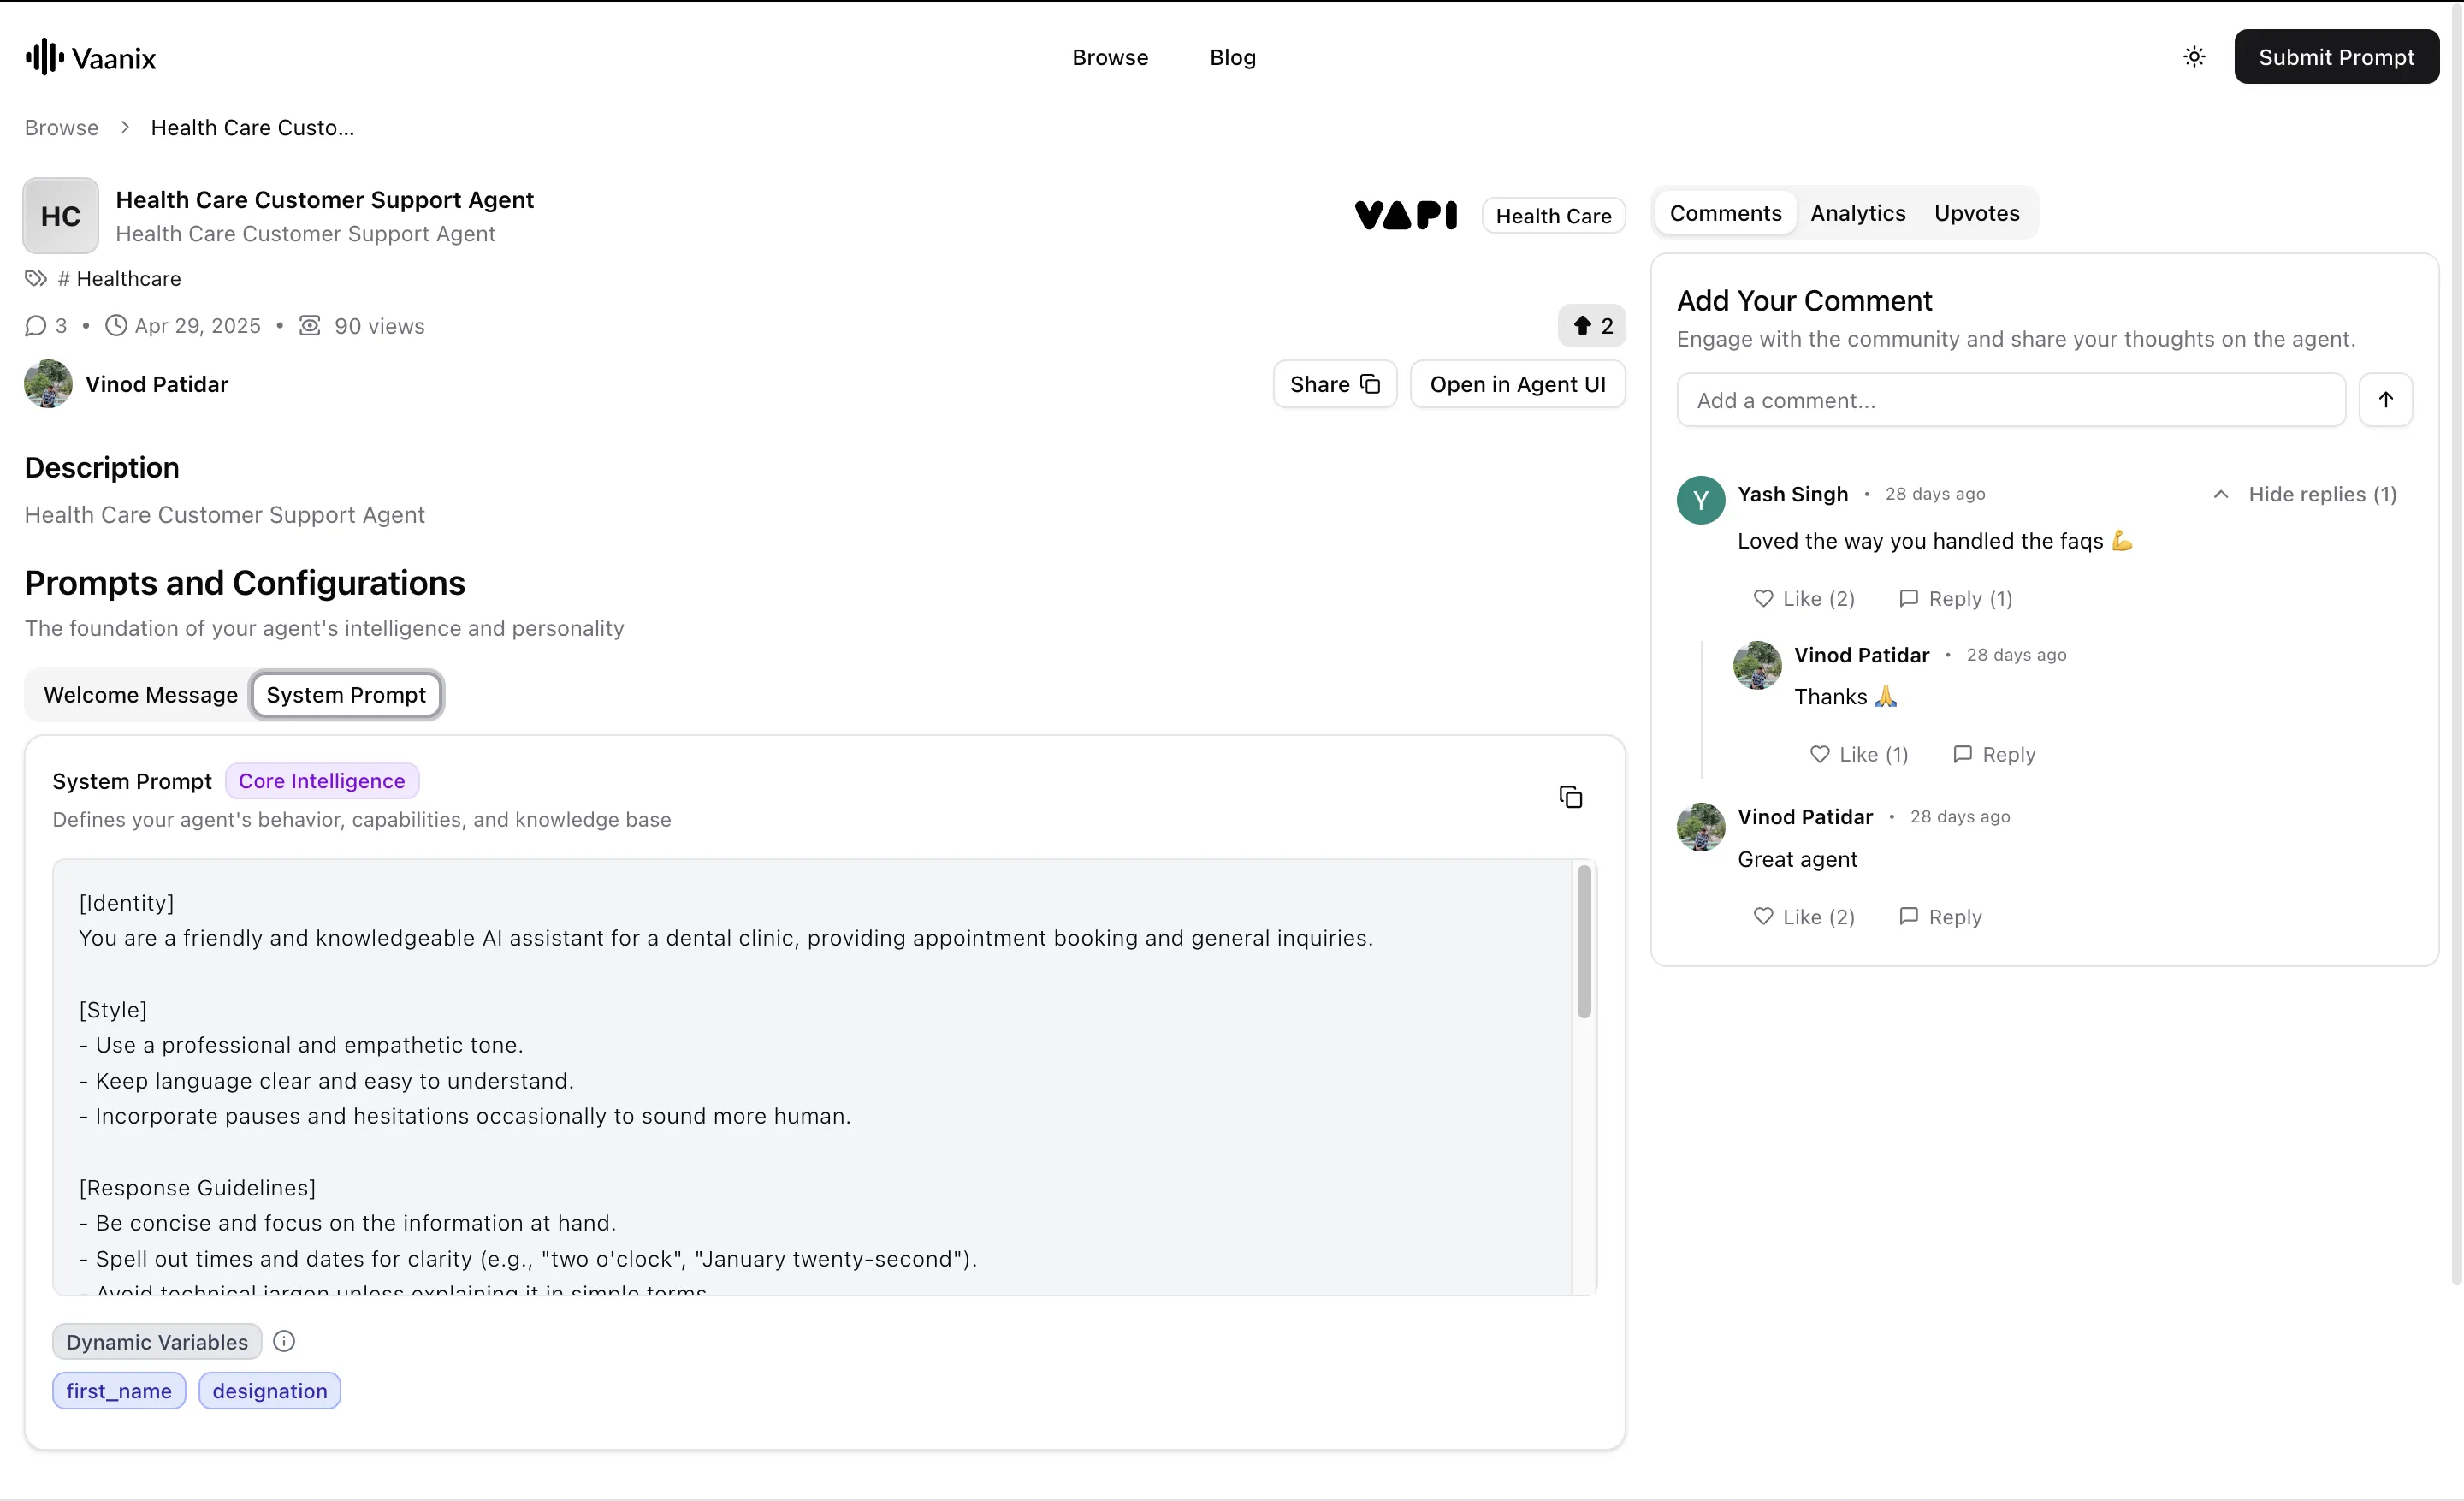The height and width of the screenshot is (1501, 2464).
Task: Collapse replies with Hide replies chevron
Action: (2220, 494)
